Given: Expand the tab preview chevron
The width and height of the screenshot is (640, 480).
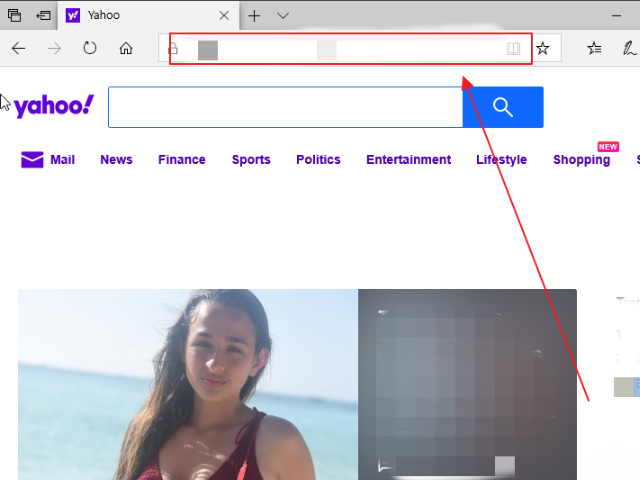Looking at the screenshot, I should (x=283, y=15).
